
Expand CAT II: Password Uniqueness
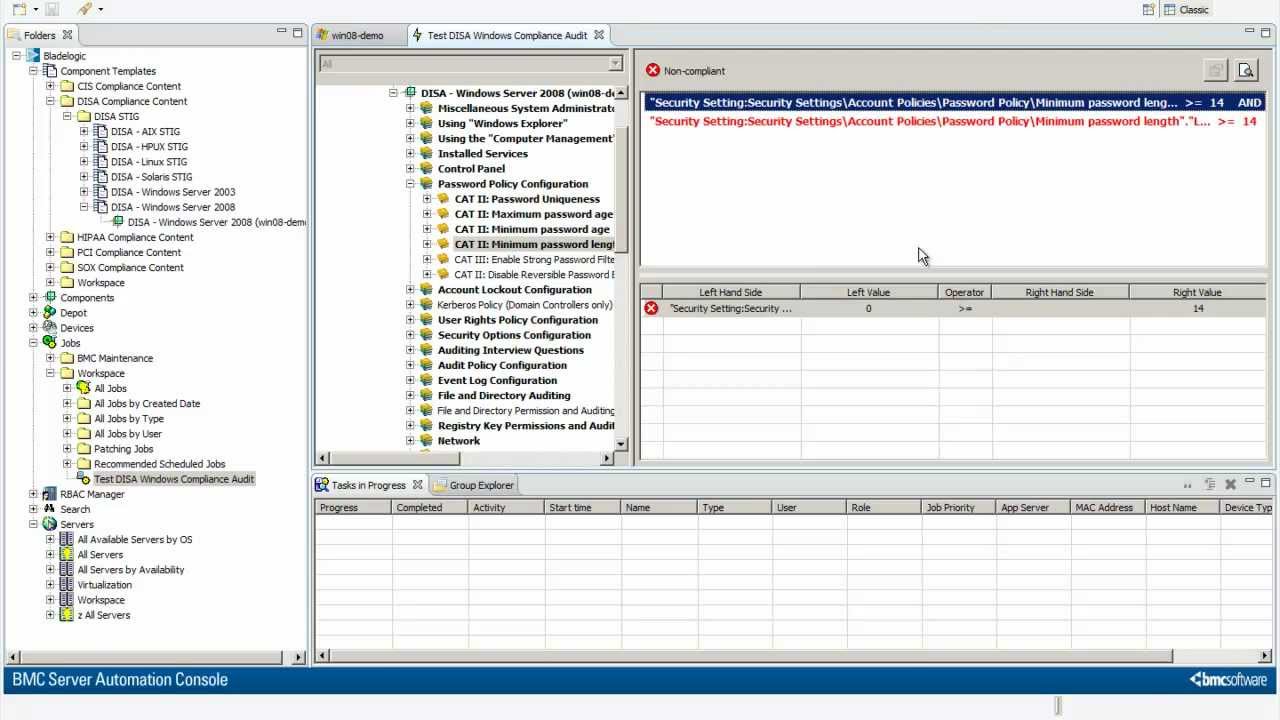[427, 199]
